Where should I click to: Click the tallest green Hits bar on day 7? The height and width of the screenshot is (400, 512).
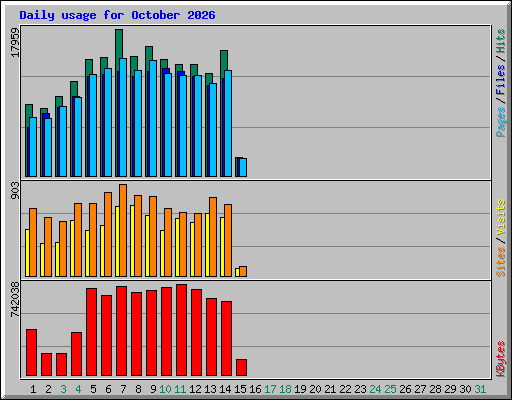[x=119, y=43]
